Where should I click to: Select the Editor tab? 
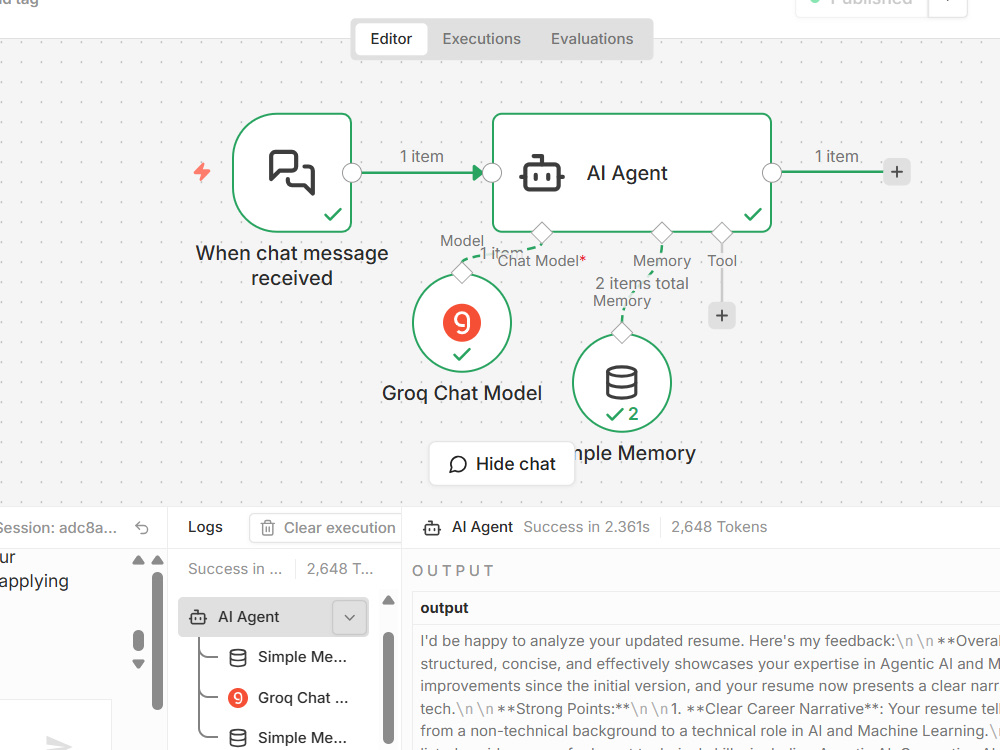[391, 39]
